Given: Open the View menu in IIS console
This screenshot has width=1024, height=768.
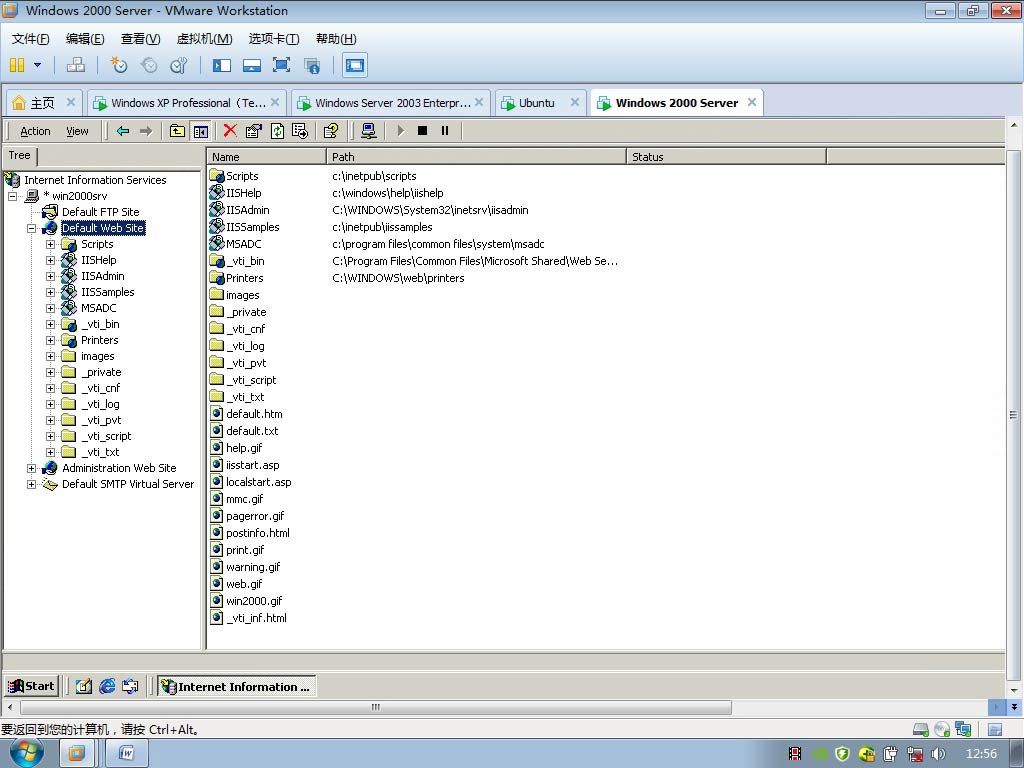Looking at the screenshot, I should 77,131.
